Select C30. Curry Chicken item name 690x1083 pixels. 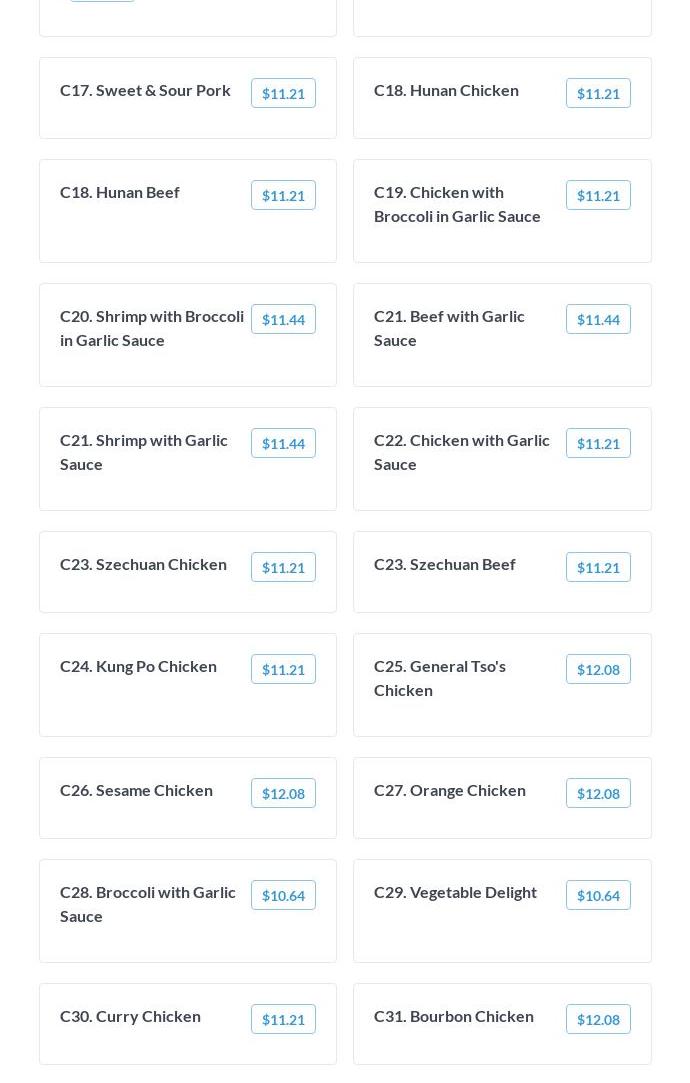point(130,1016)
